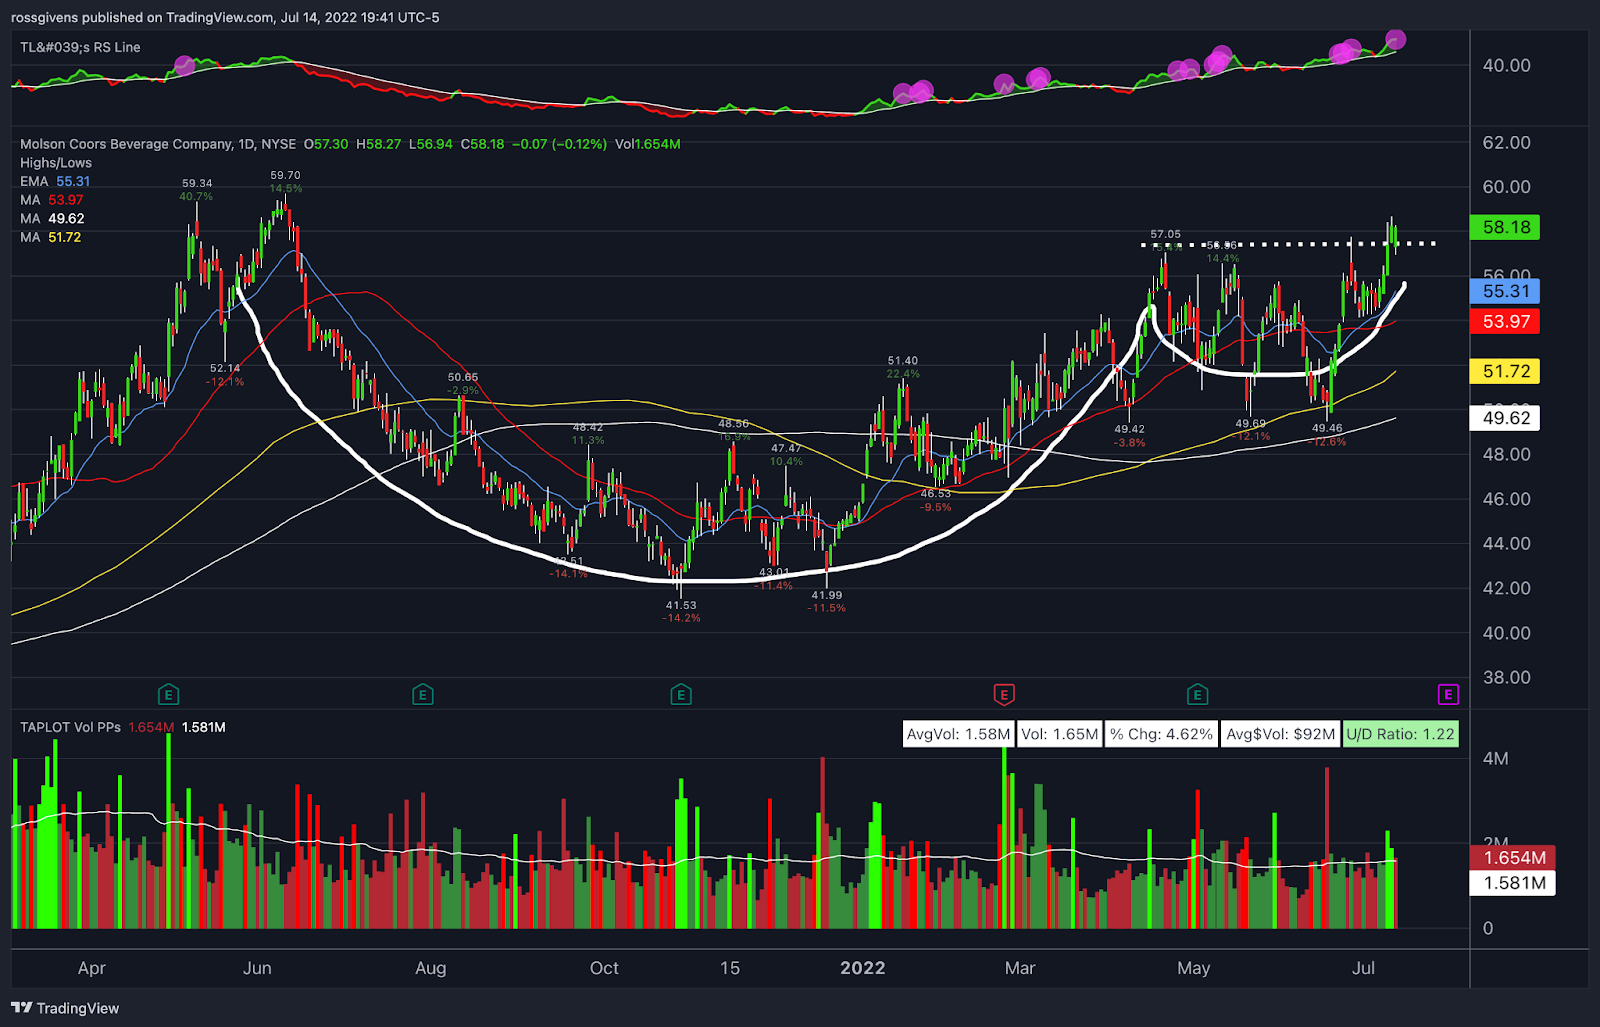Click the red 53.97 price axis label
The width and height of the screenshot is (1600, 1027).
pos(1506,321)
